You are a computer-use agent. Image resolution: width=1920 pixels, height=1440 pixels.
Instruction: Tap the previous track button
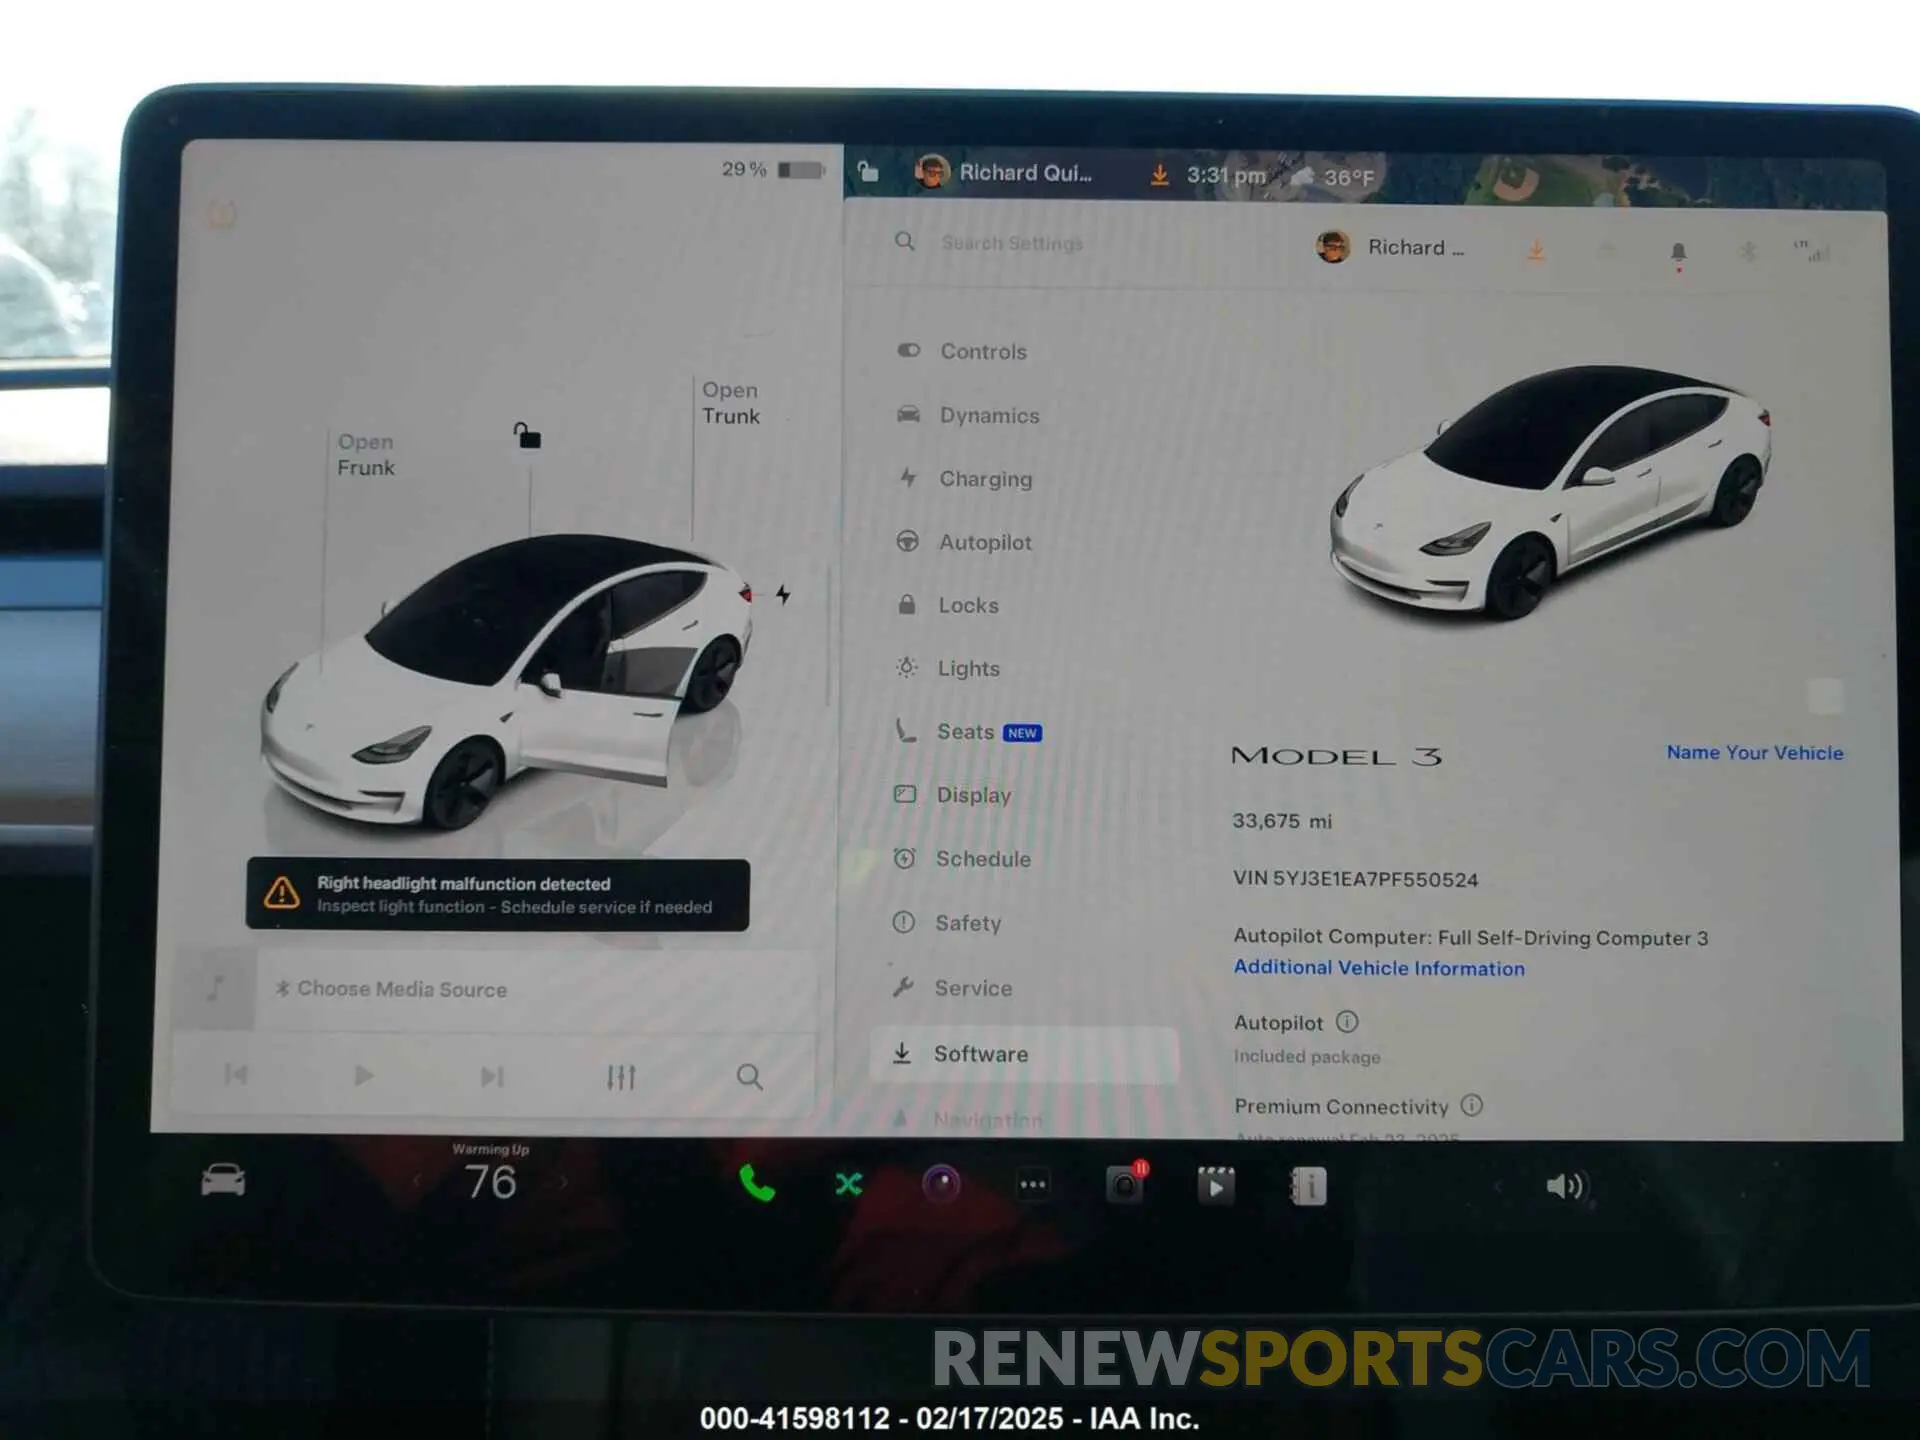click(x=236, y=1075)
